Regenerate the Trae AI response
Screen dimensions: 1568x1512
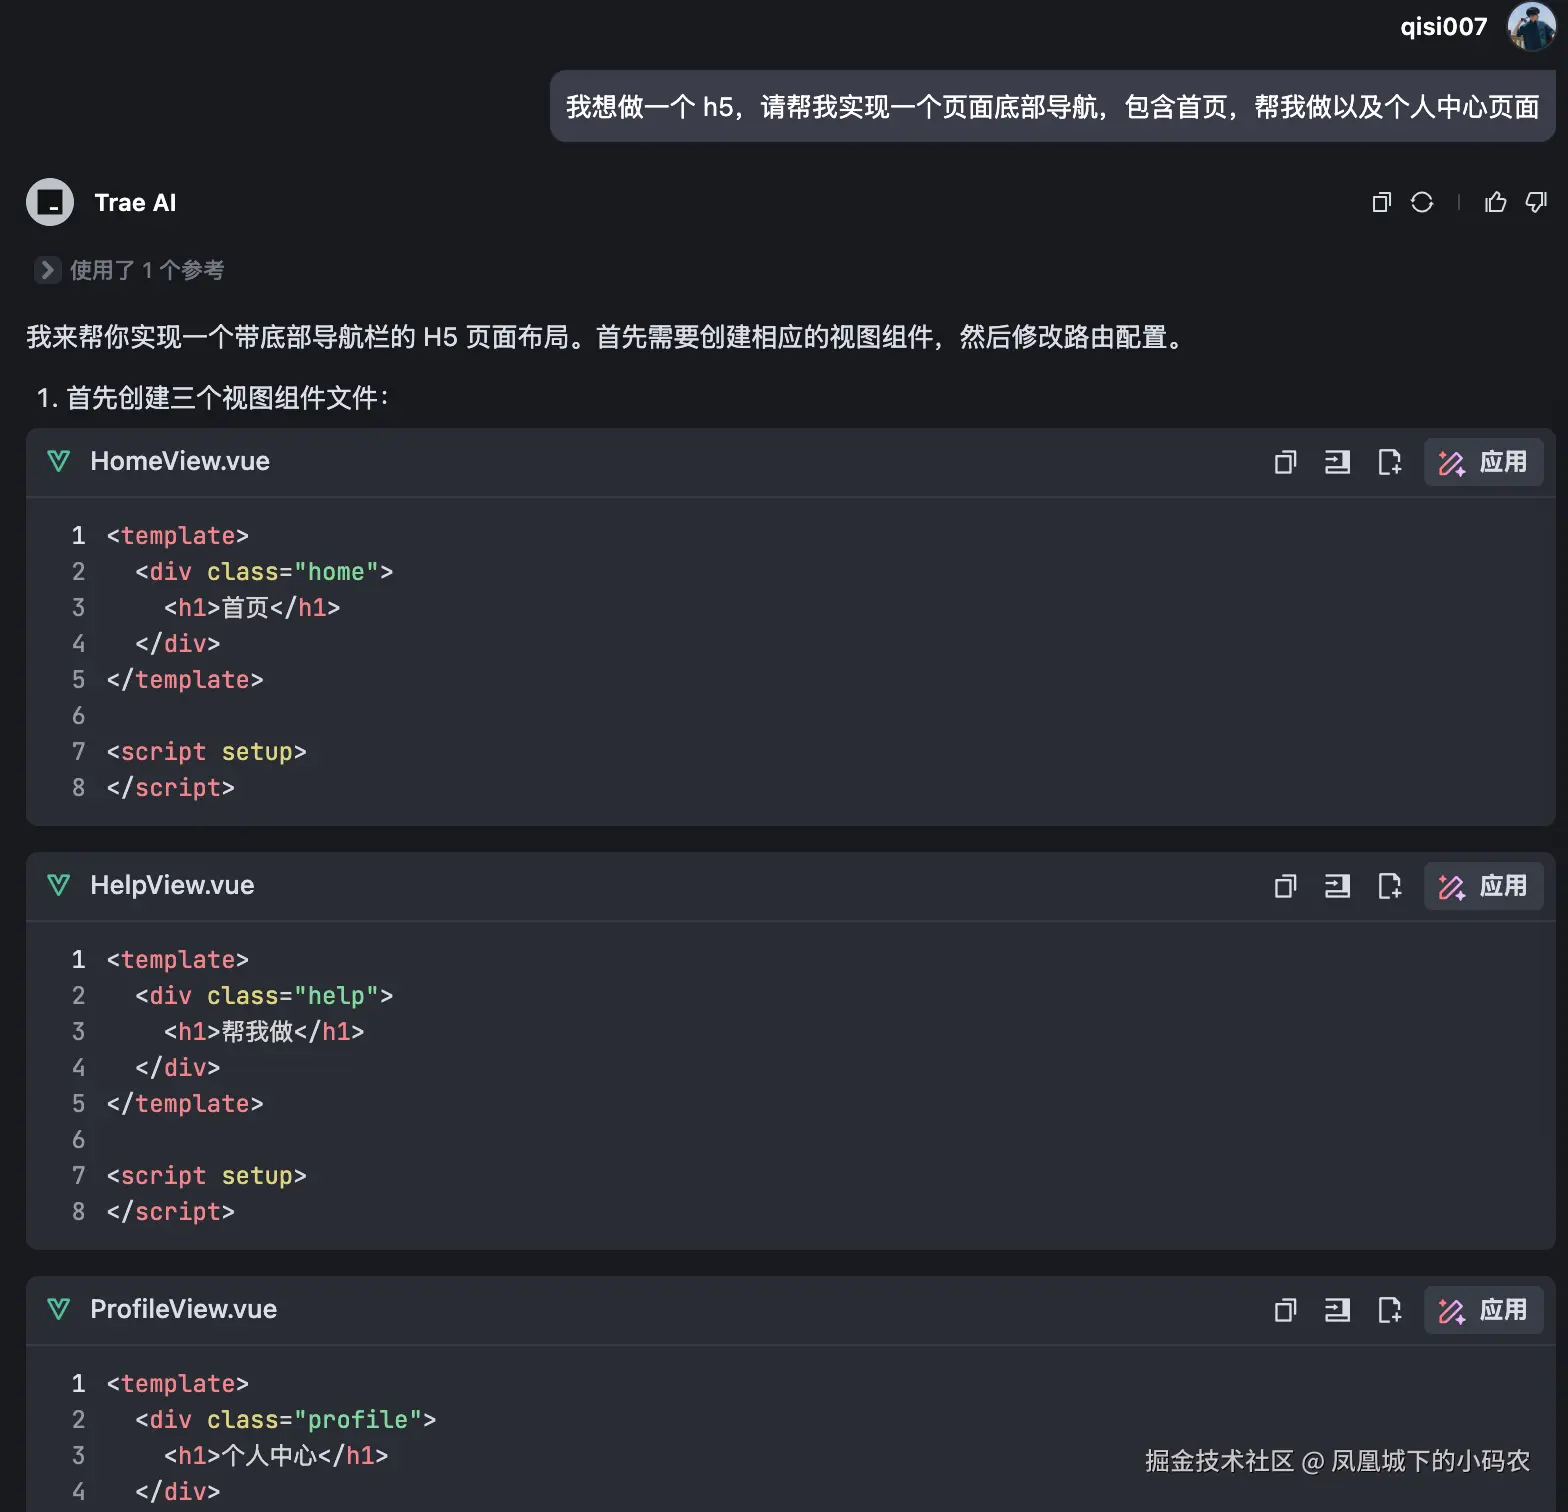1422,202
